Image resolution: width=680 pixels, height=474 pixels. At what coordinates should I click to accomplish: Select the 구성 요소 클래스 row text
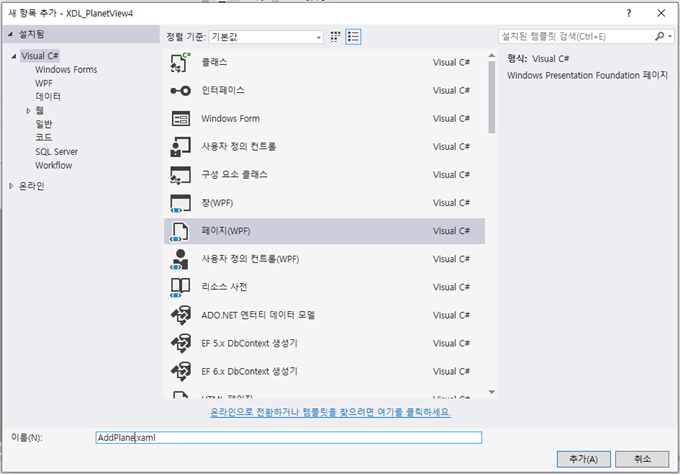(x=234, y=175)
